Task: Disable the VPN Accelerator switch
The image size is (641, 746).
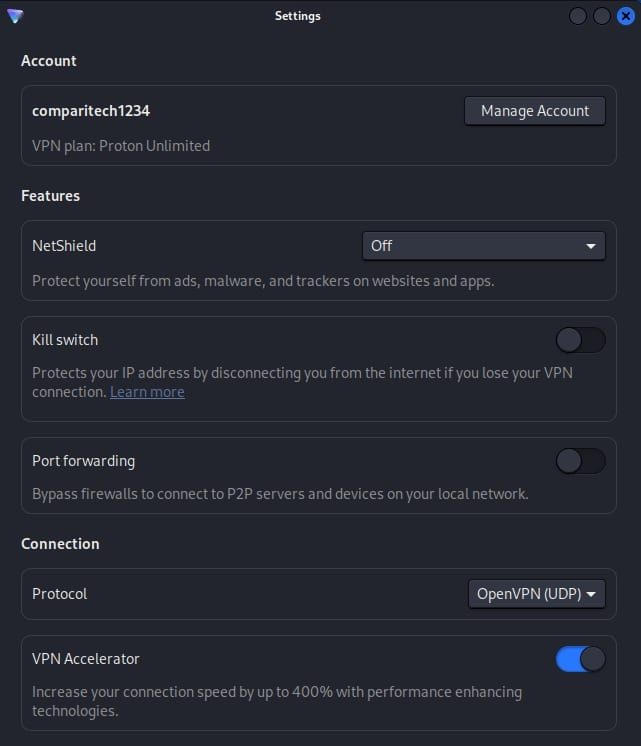Action: point(580,659)
